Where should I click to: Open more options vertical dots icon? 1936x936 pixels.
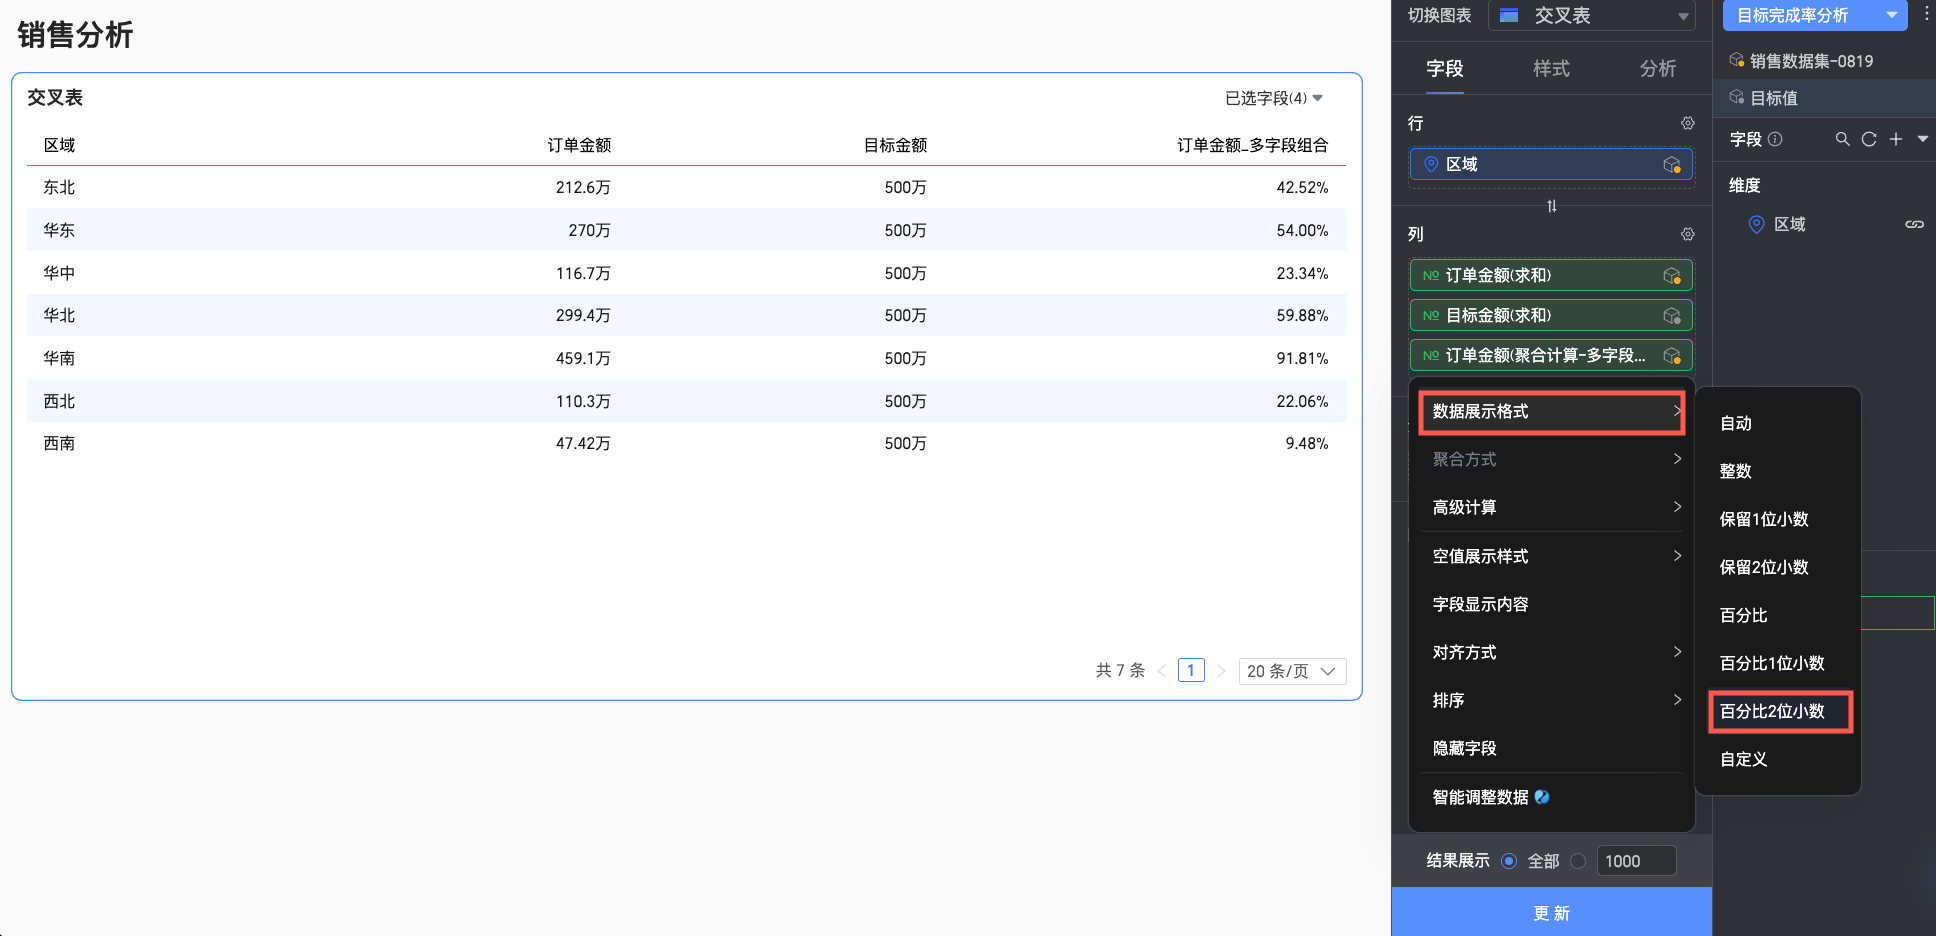pos(1926,14)
